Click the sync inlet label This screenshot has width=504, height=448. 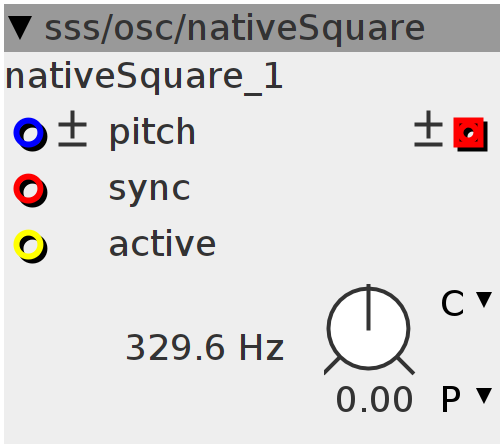[149, 189]
